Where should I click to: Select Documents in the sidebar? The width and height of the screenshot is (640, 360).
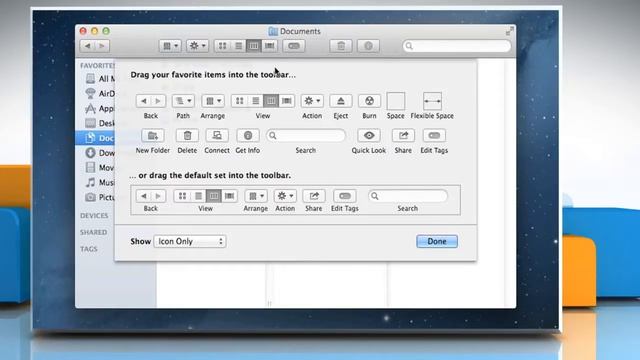tap(95, 138)
